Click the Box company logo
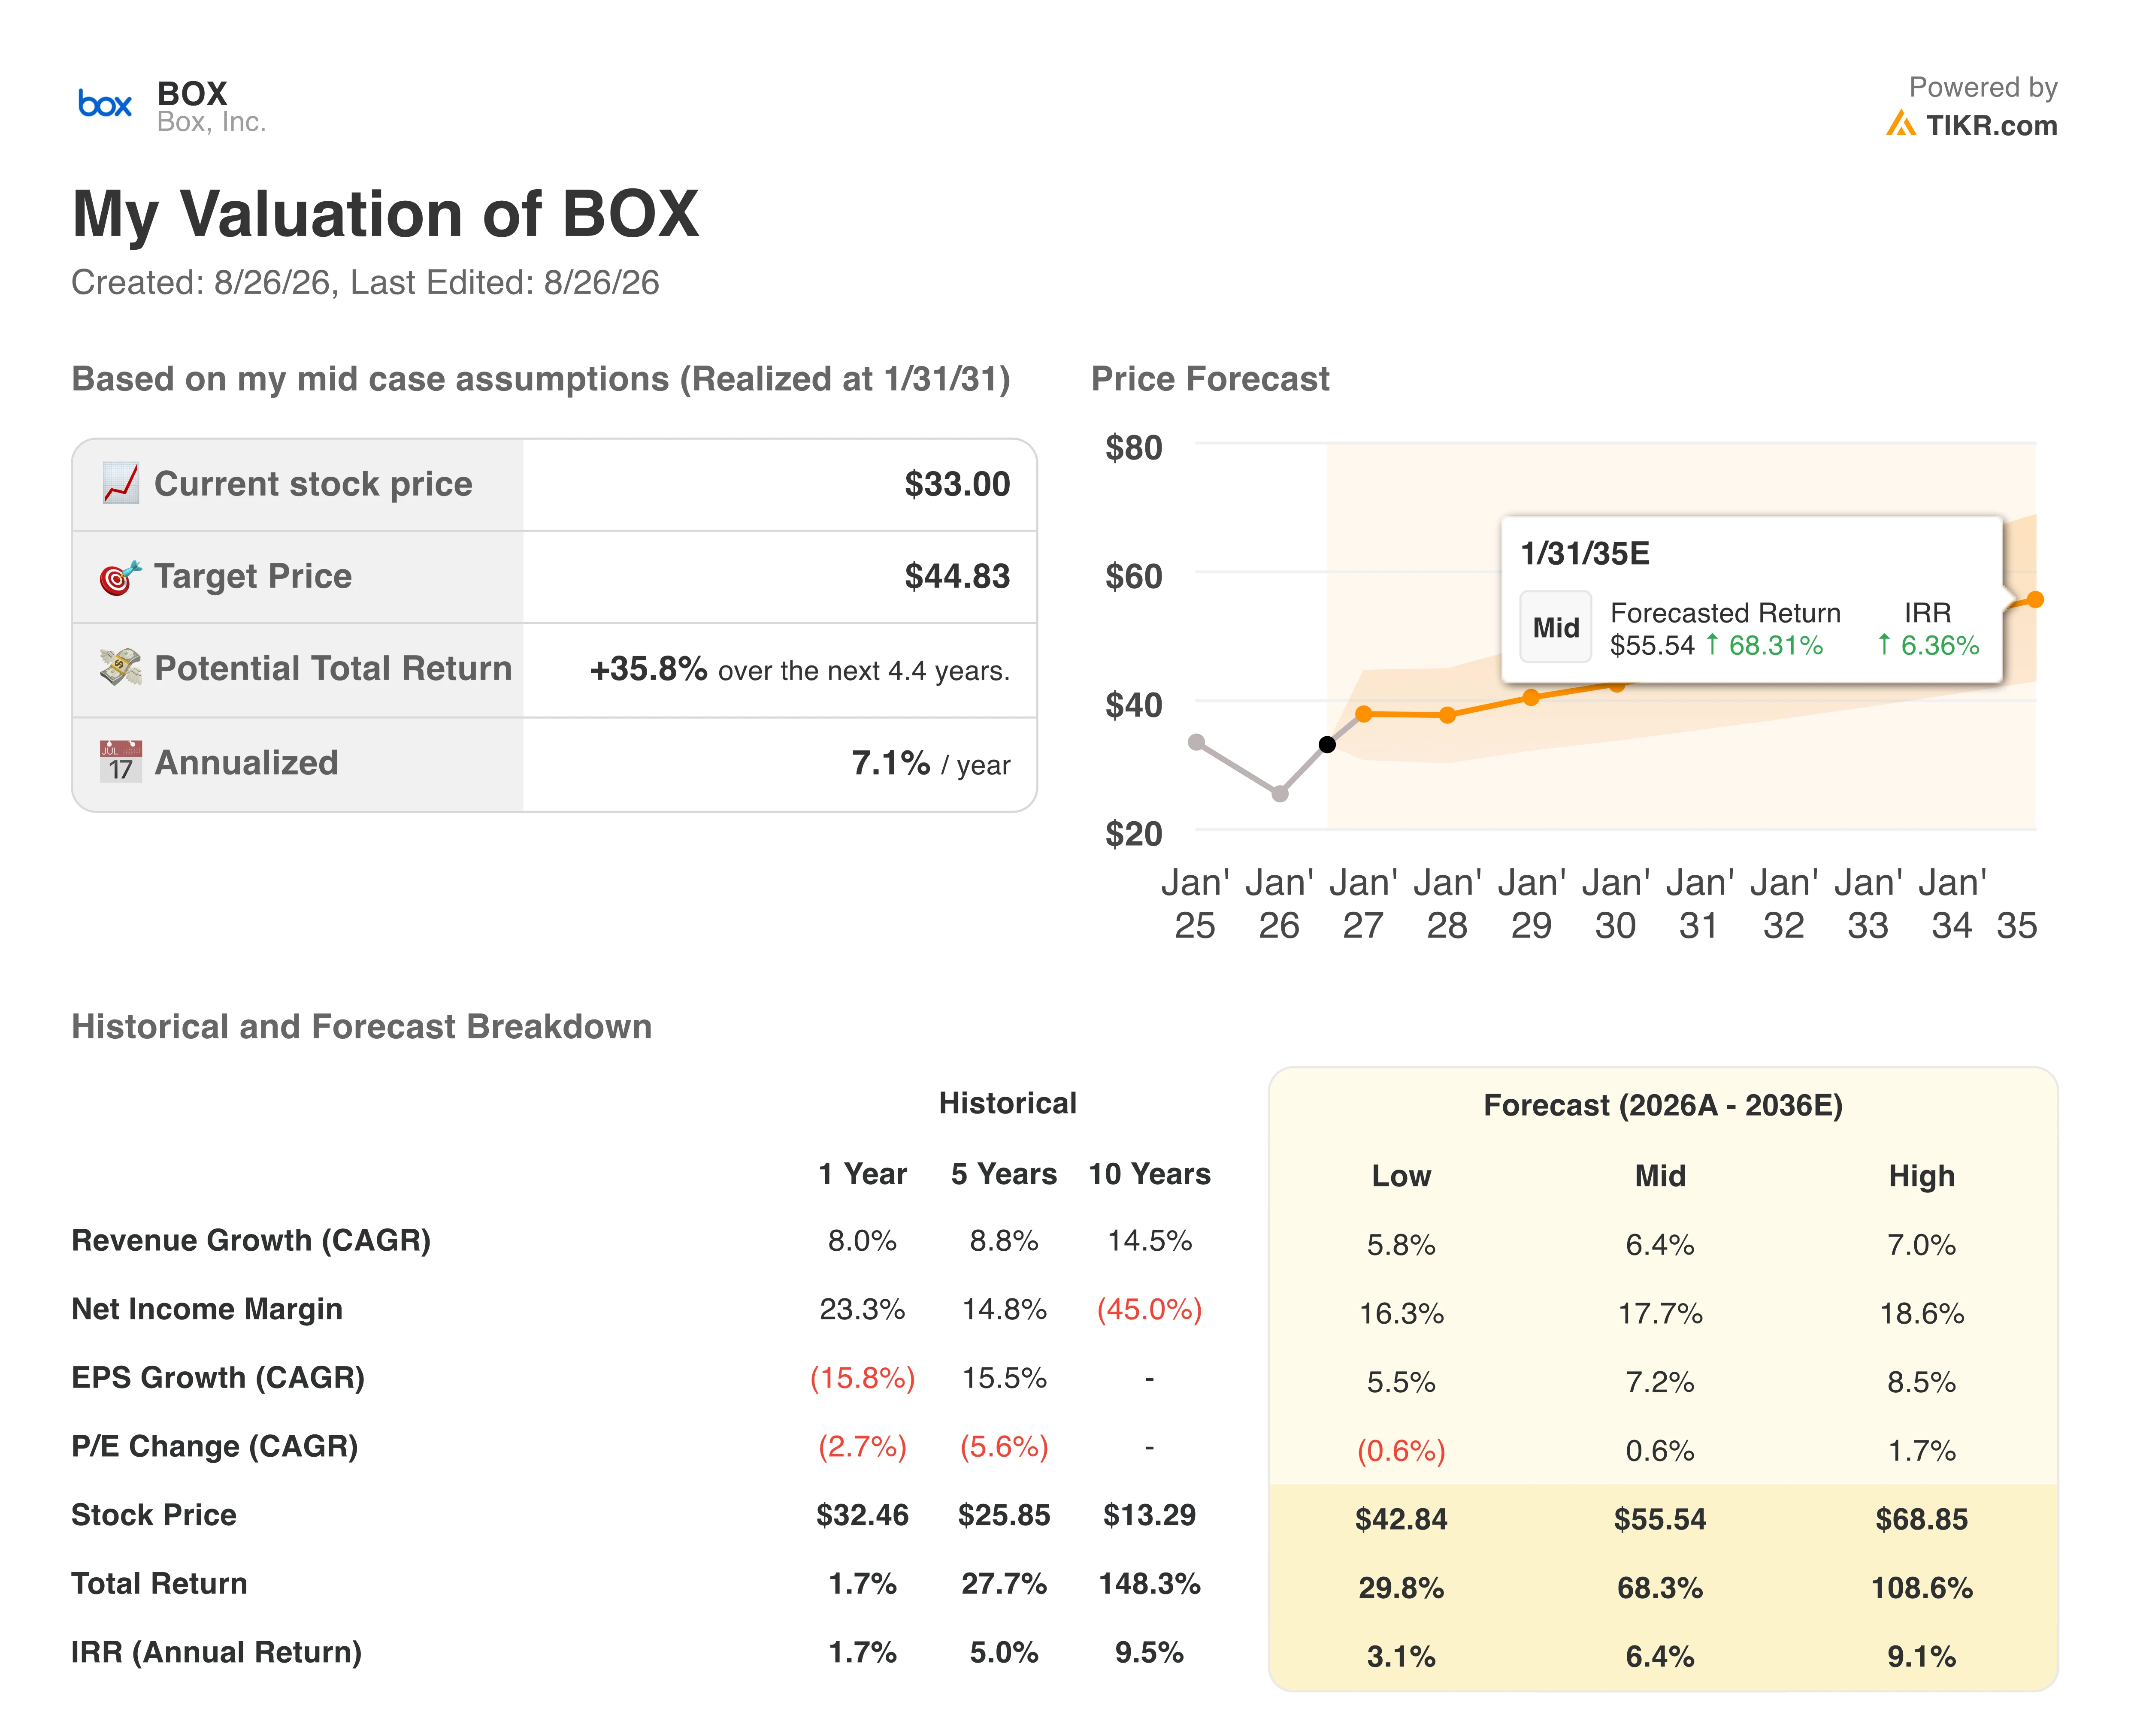The image size is (2131, 1736). tap(105, 104)
